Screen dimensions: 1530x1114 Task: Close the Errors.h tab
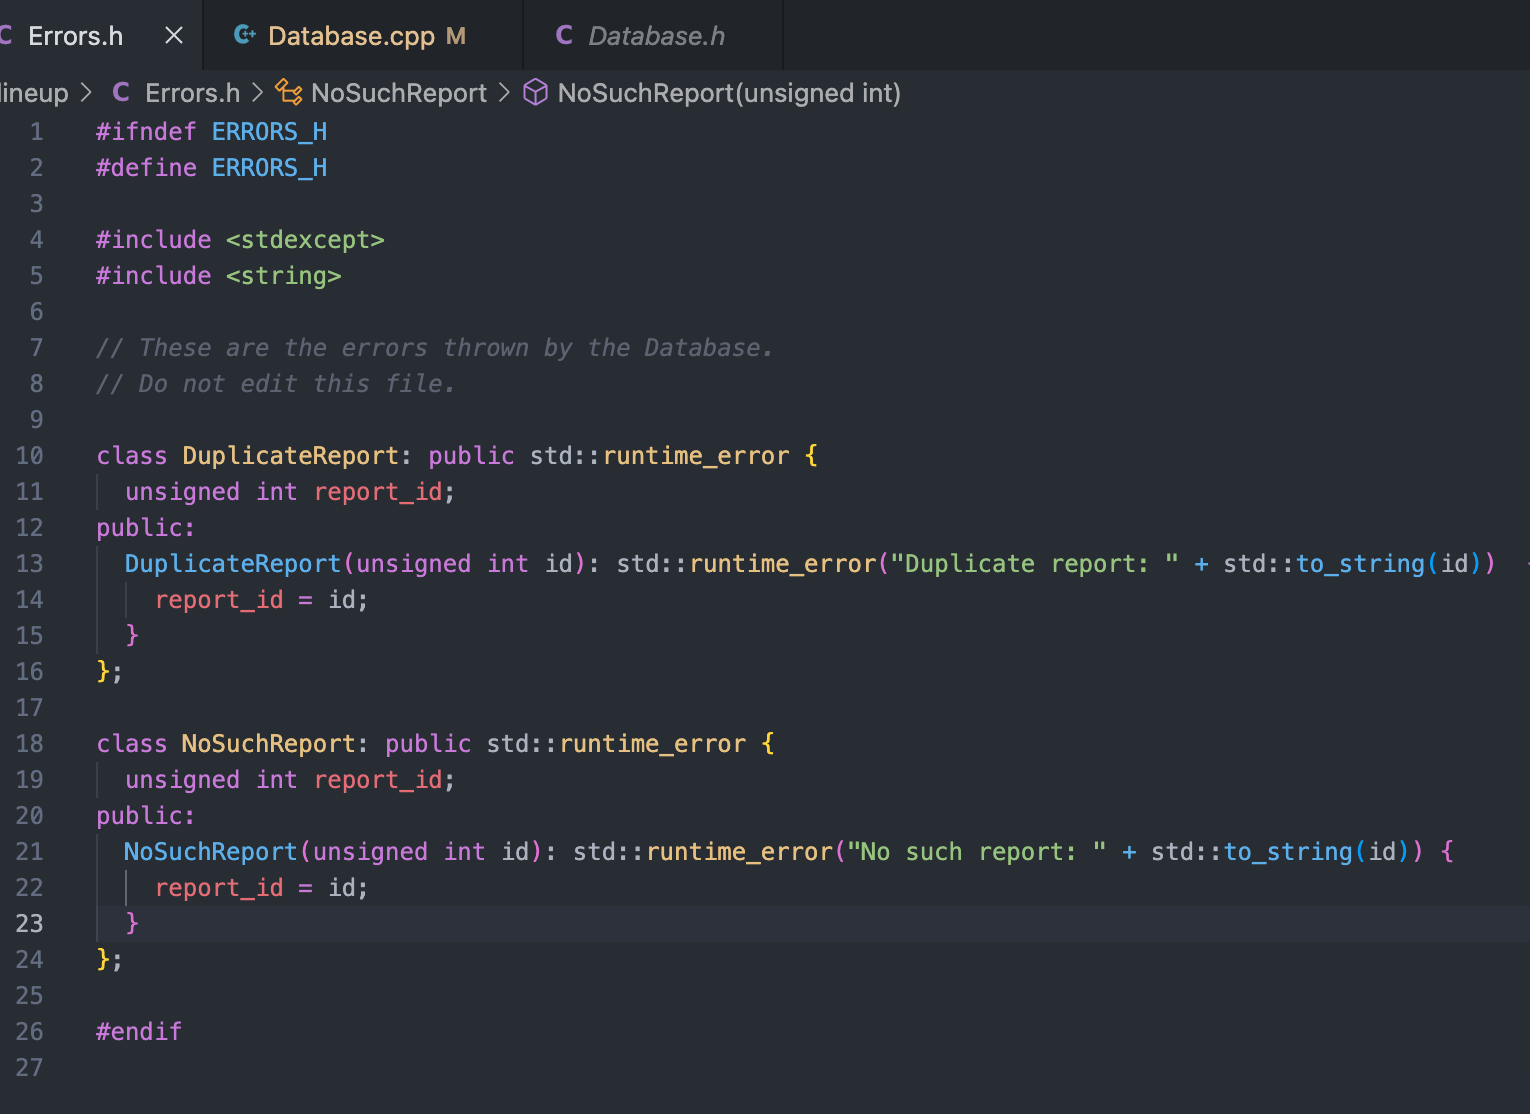click(174, 36)
